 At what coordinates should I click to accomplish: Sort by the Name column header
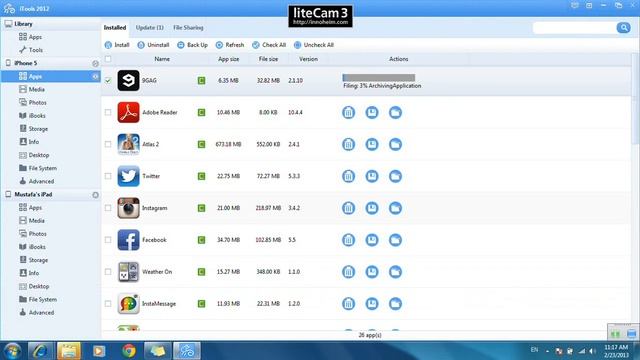pos(162,59)
